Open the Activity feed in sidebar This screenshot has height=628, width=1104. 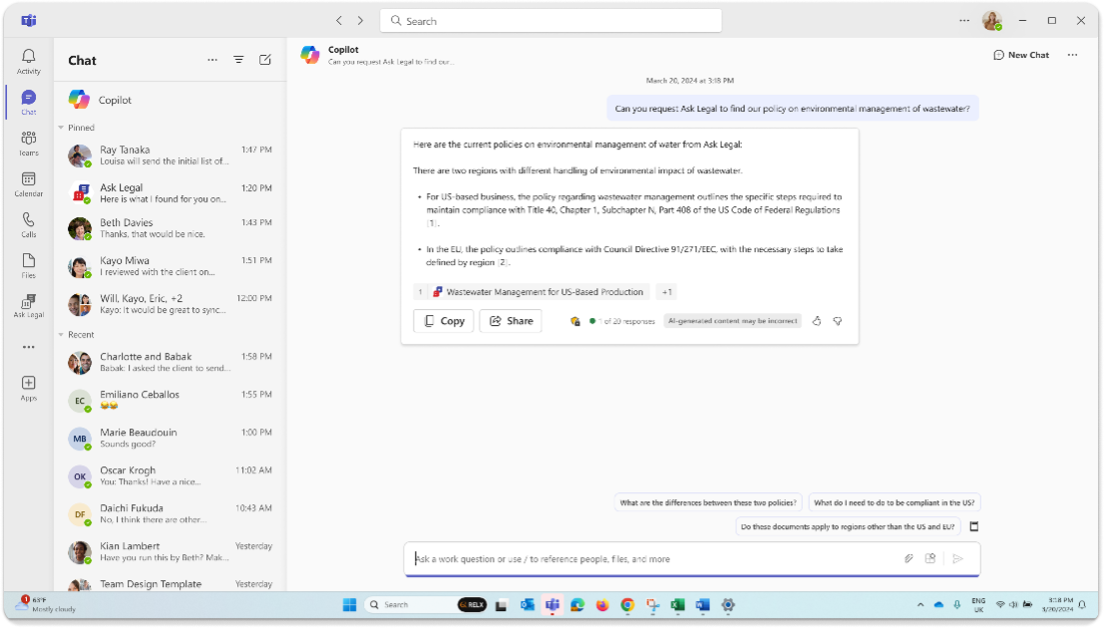29,61
